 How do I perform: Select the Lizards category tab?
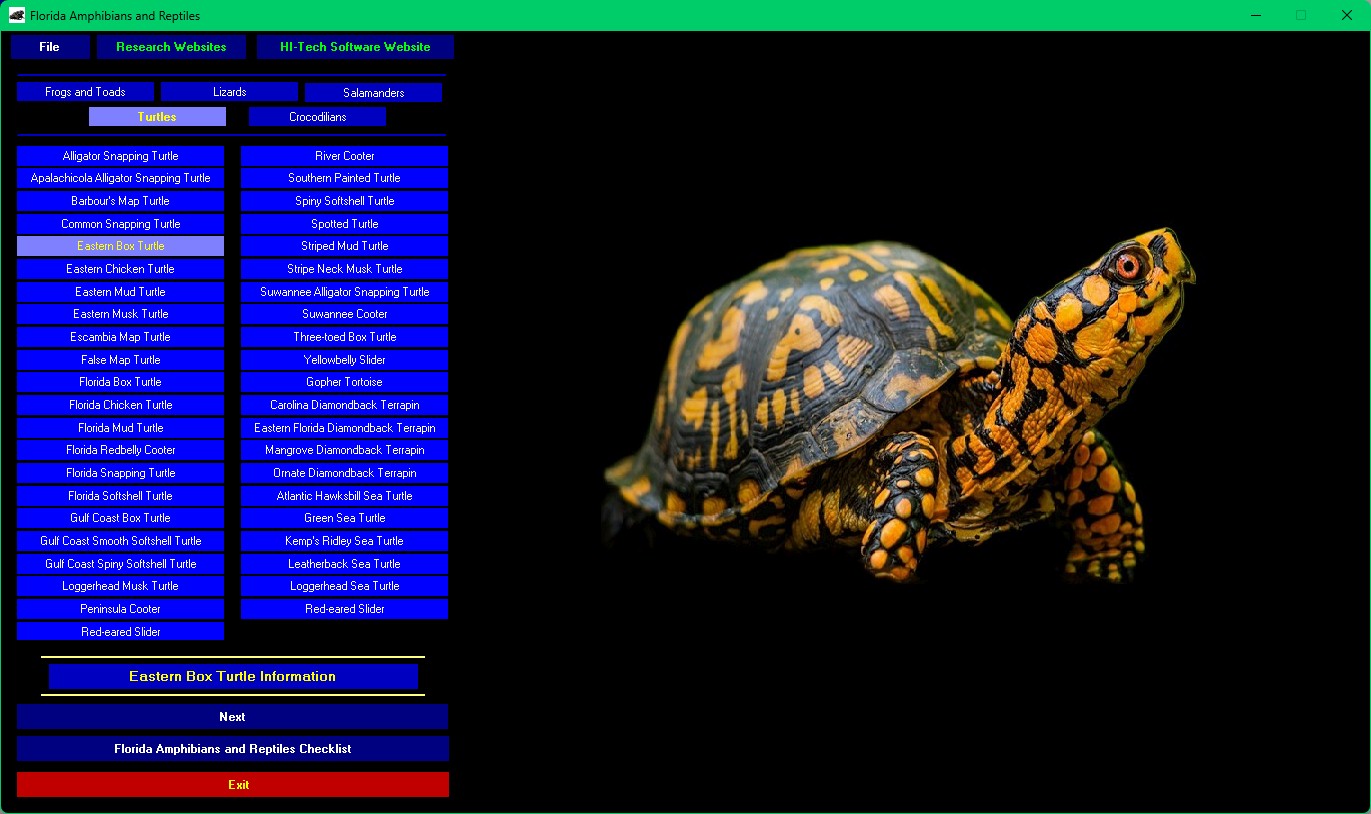tap(229, 92)
